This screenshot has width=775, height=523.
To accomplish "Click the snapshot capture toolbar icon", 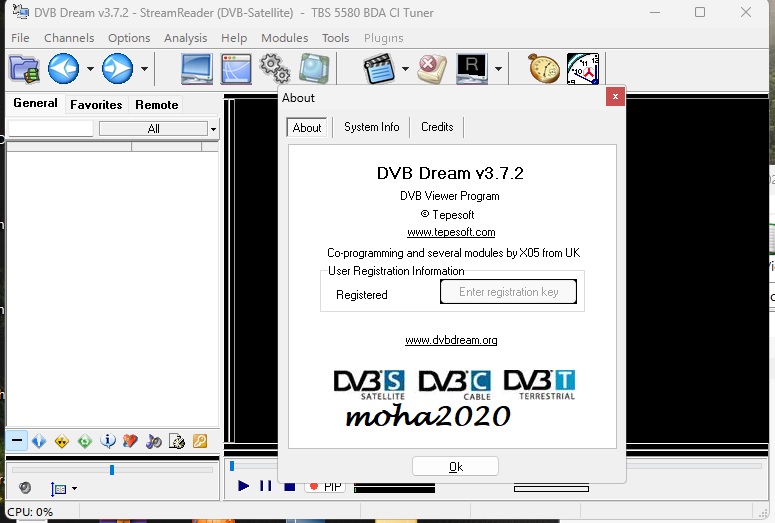I will [x=314, y=69].
